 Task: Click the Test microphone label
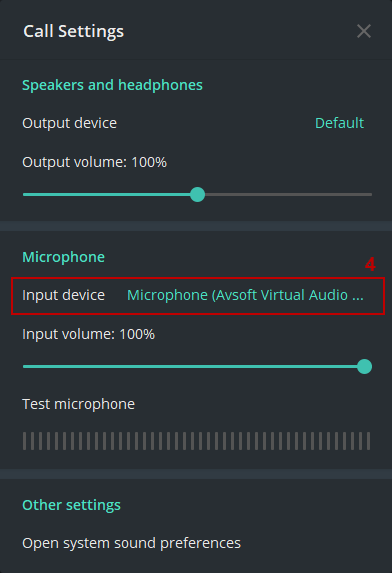point(79,404)
